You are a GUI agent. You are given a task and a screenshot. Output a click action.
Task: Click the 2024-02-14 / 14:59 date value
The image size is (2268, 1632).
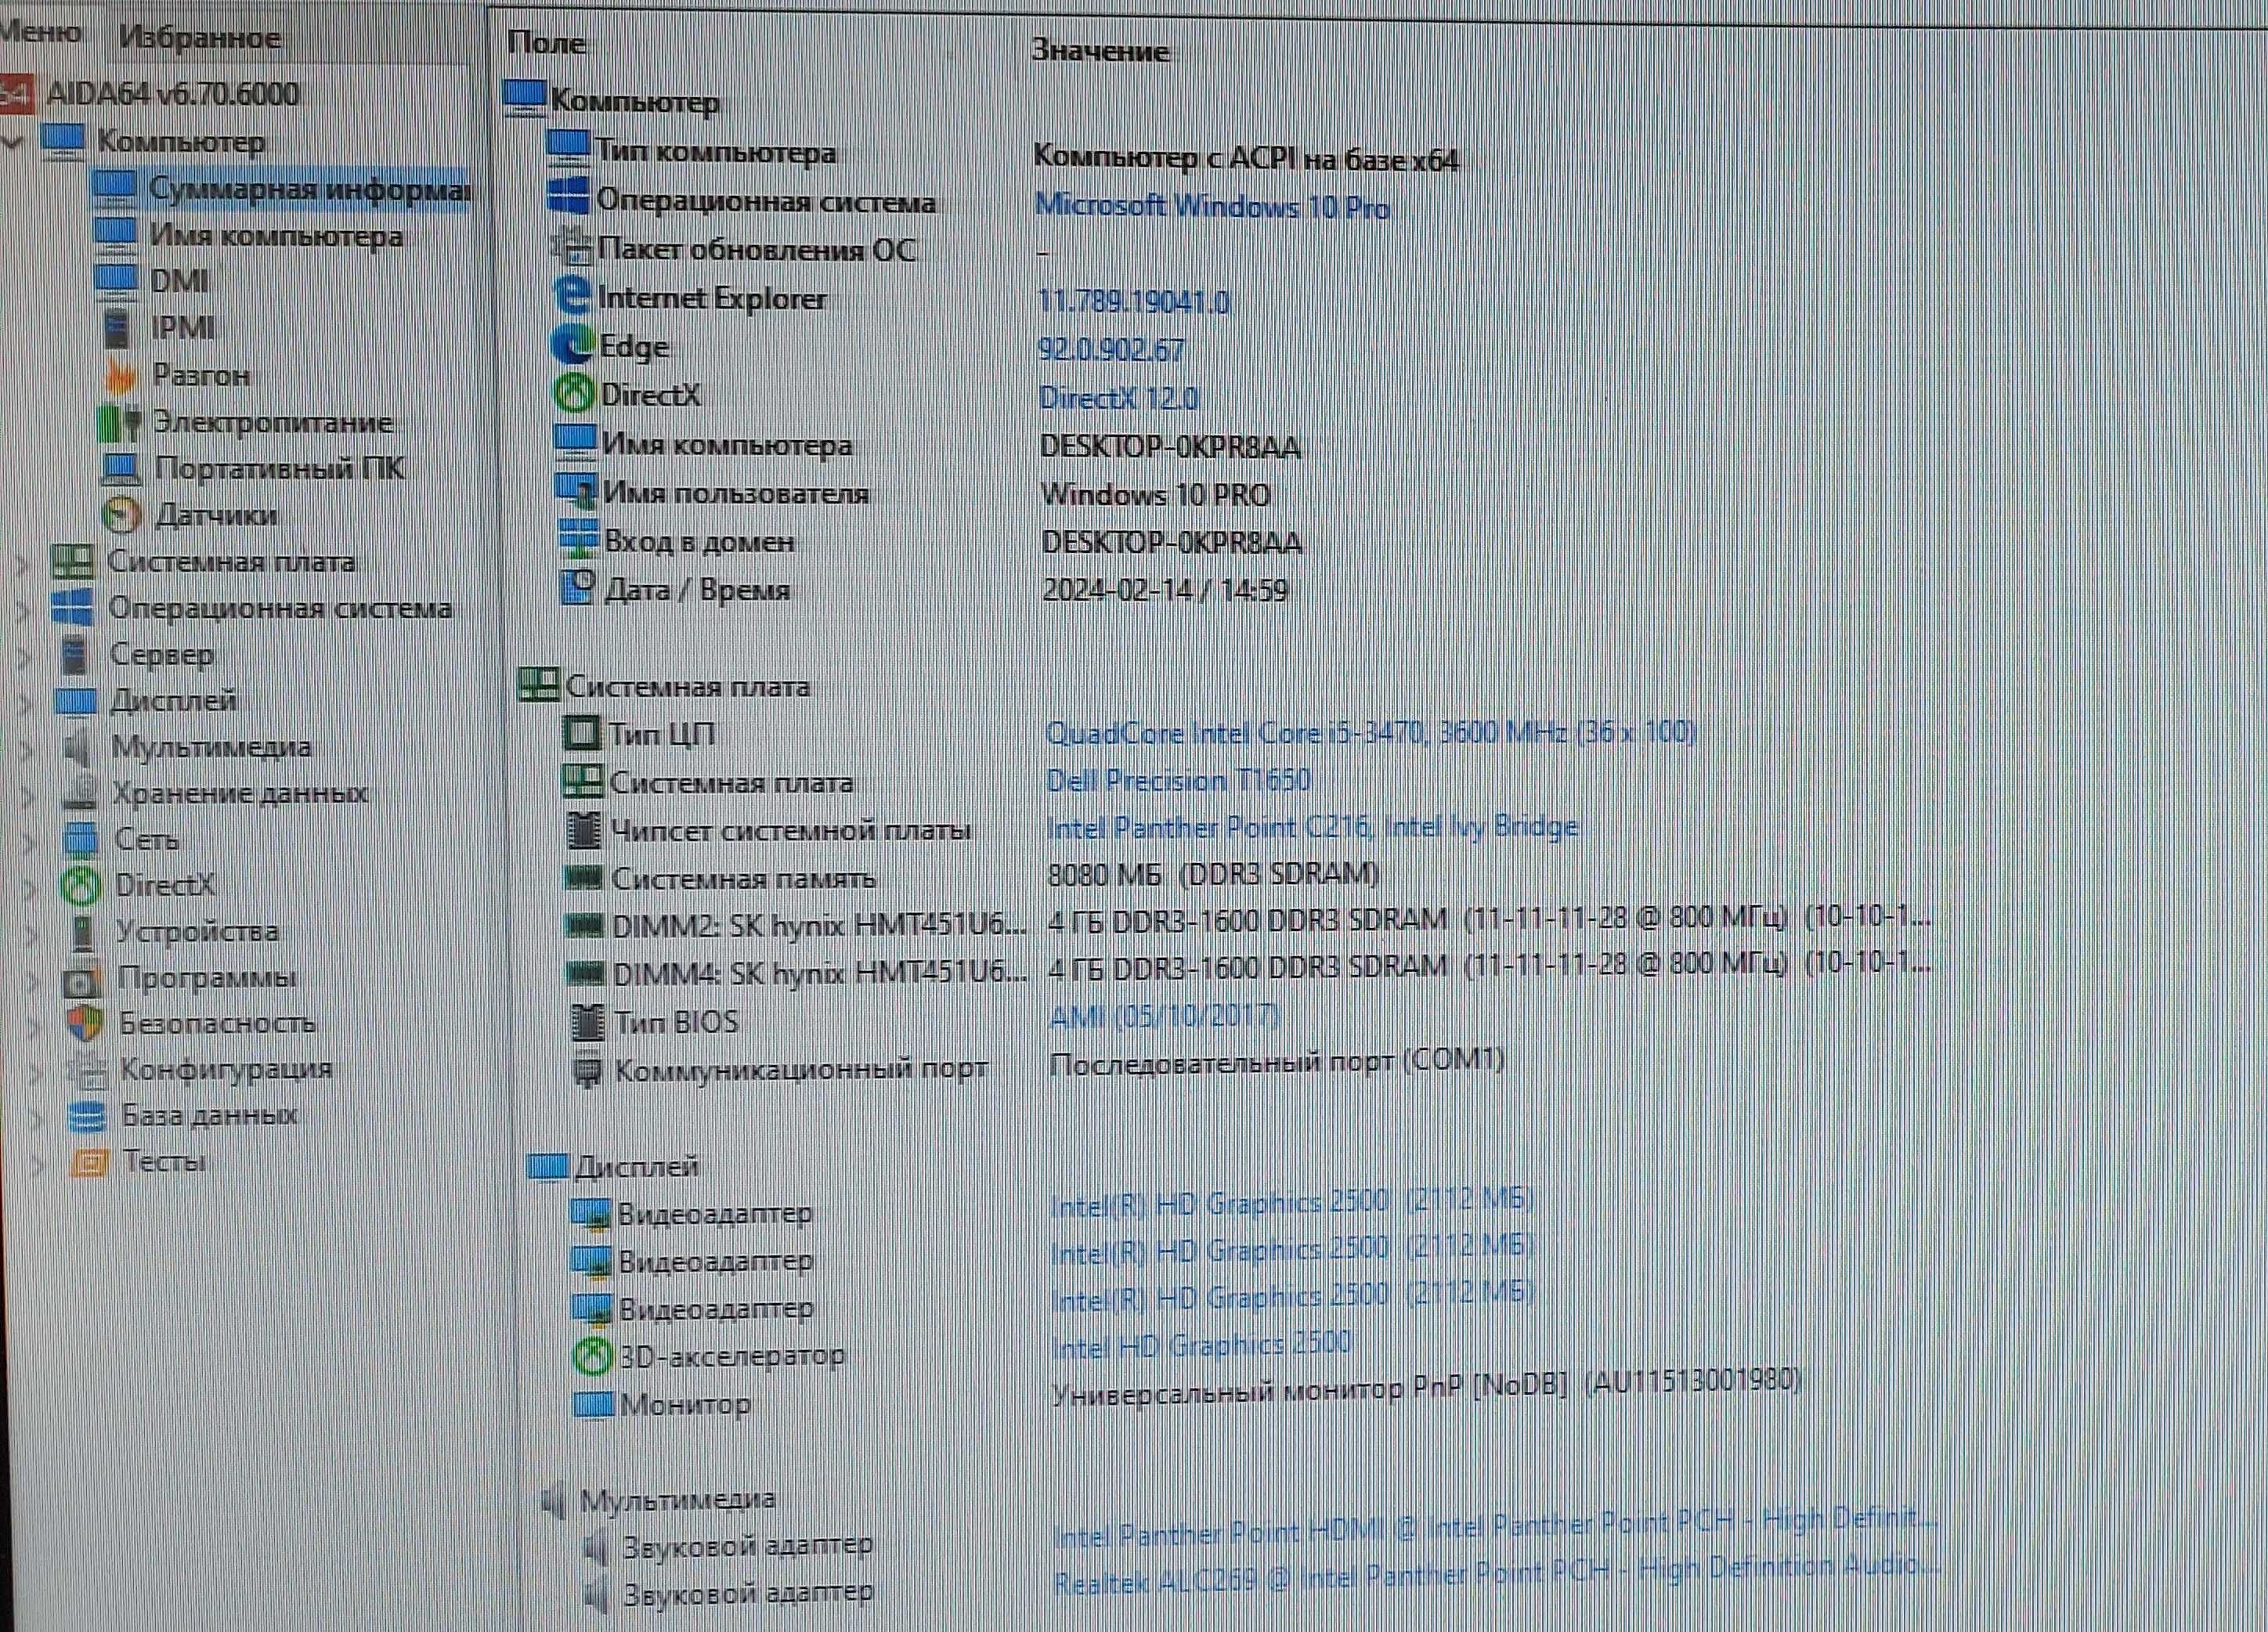pyautogui.click(x=1165, y=590)
